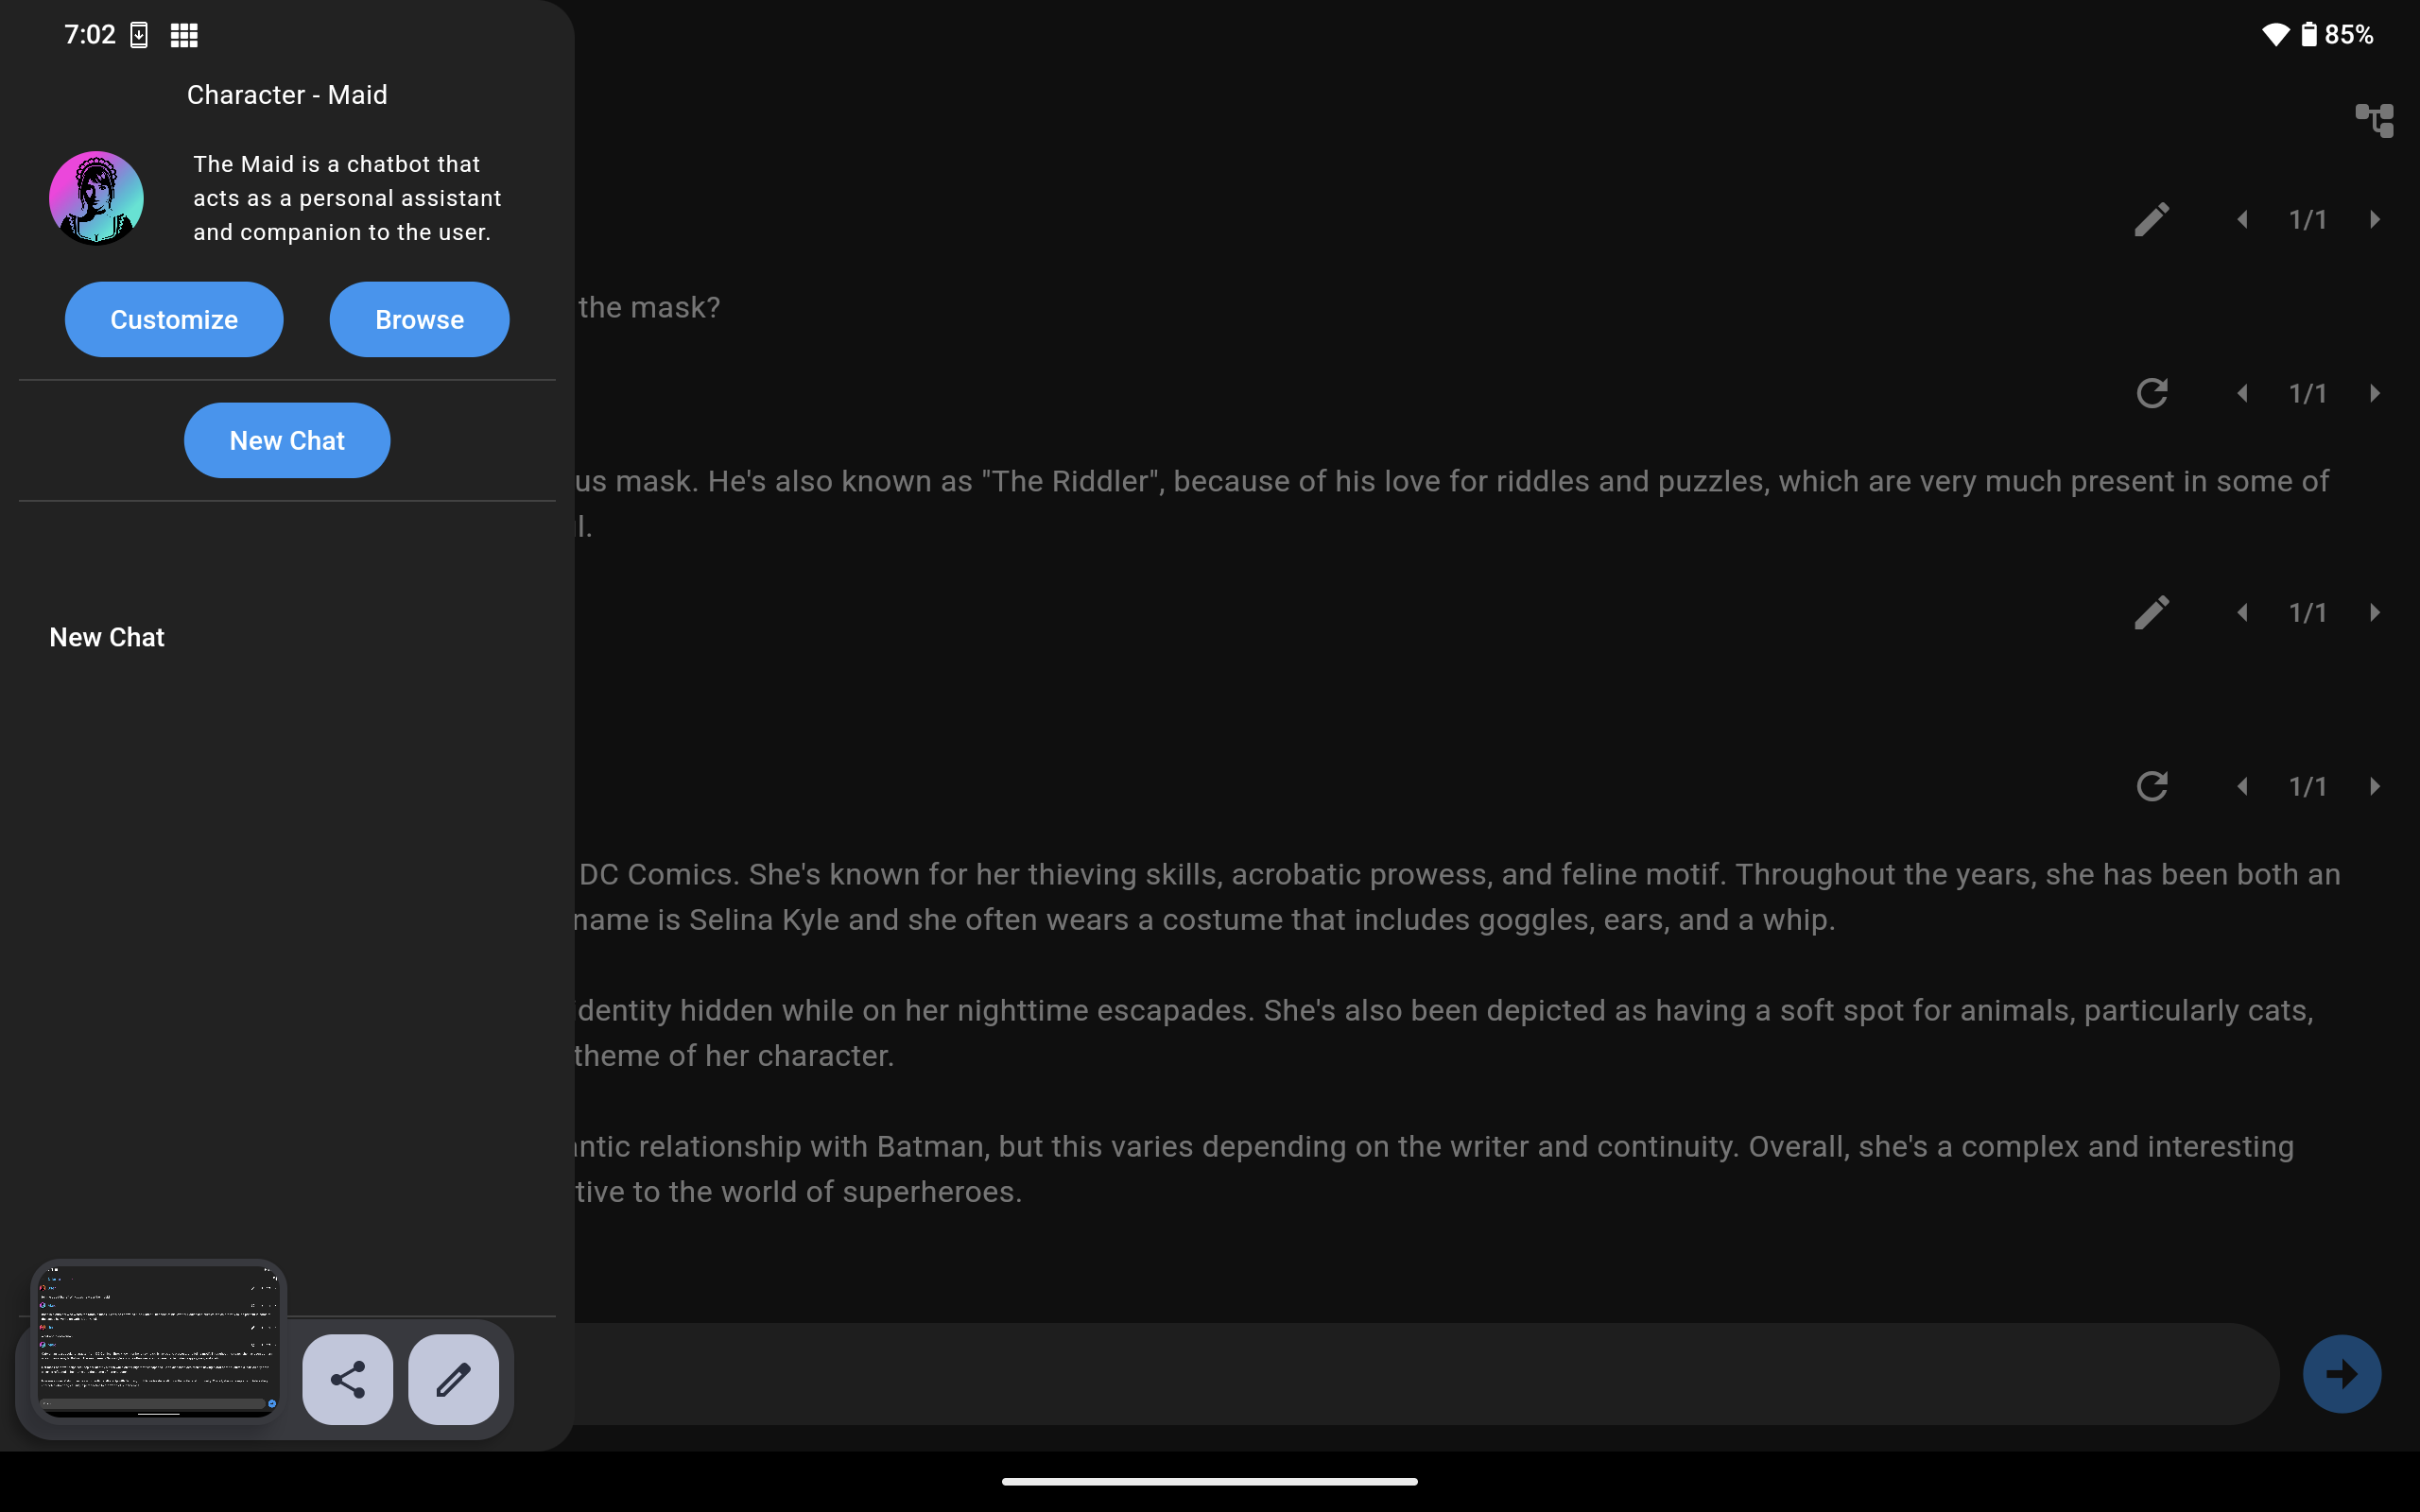Go to next variant of first message

(2374, 220)
